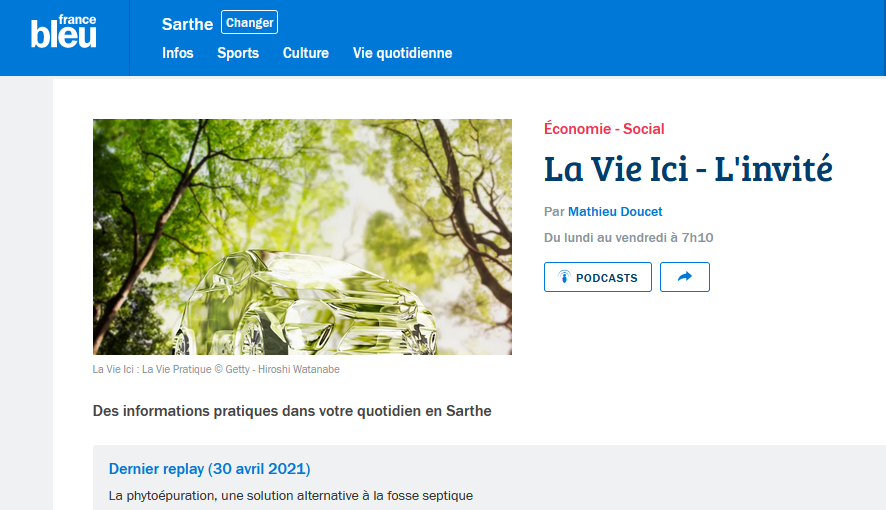The image size is (886, 510).
Task: Open the Sports menu
Action: (x=238, y=53)
